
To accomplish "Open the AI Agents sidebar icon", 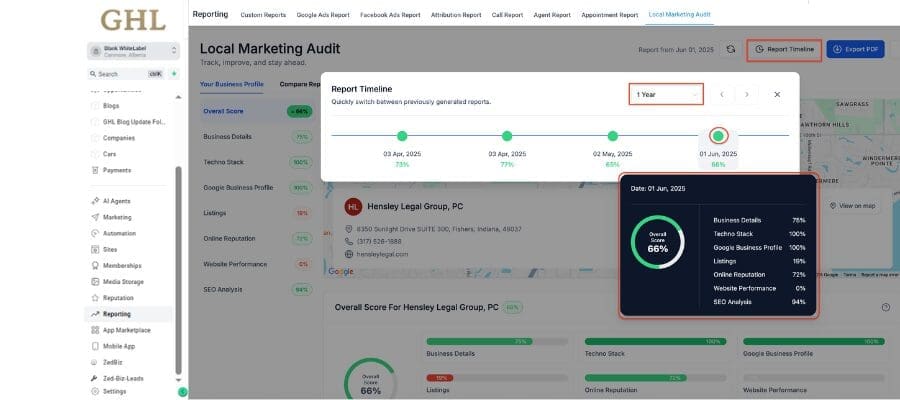I will pos(96,201).
